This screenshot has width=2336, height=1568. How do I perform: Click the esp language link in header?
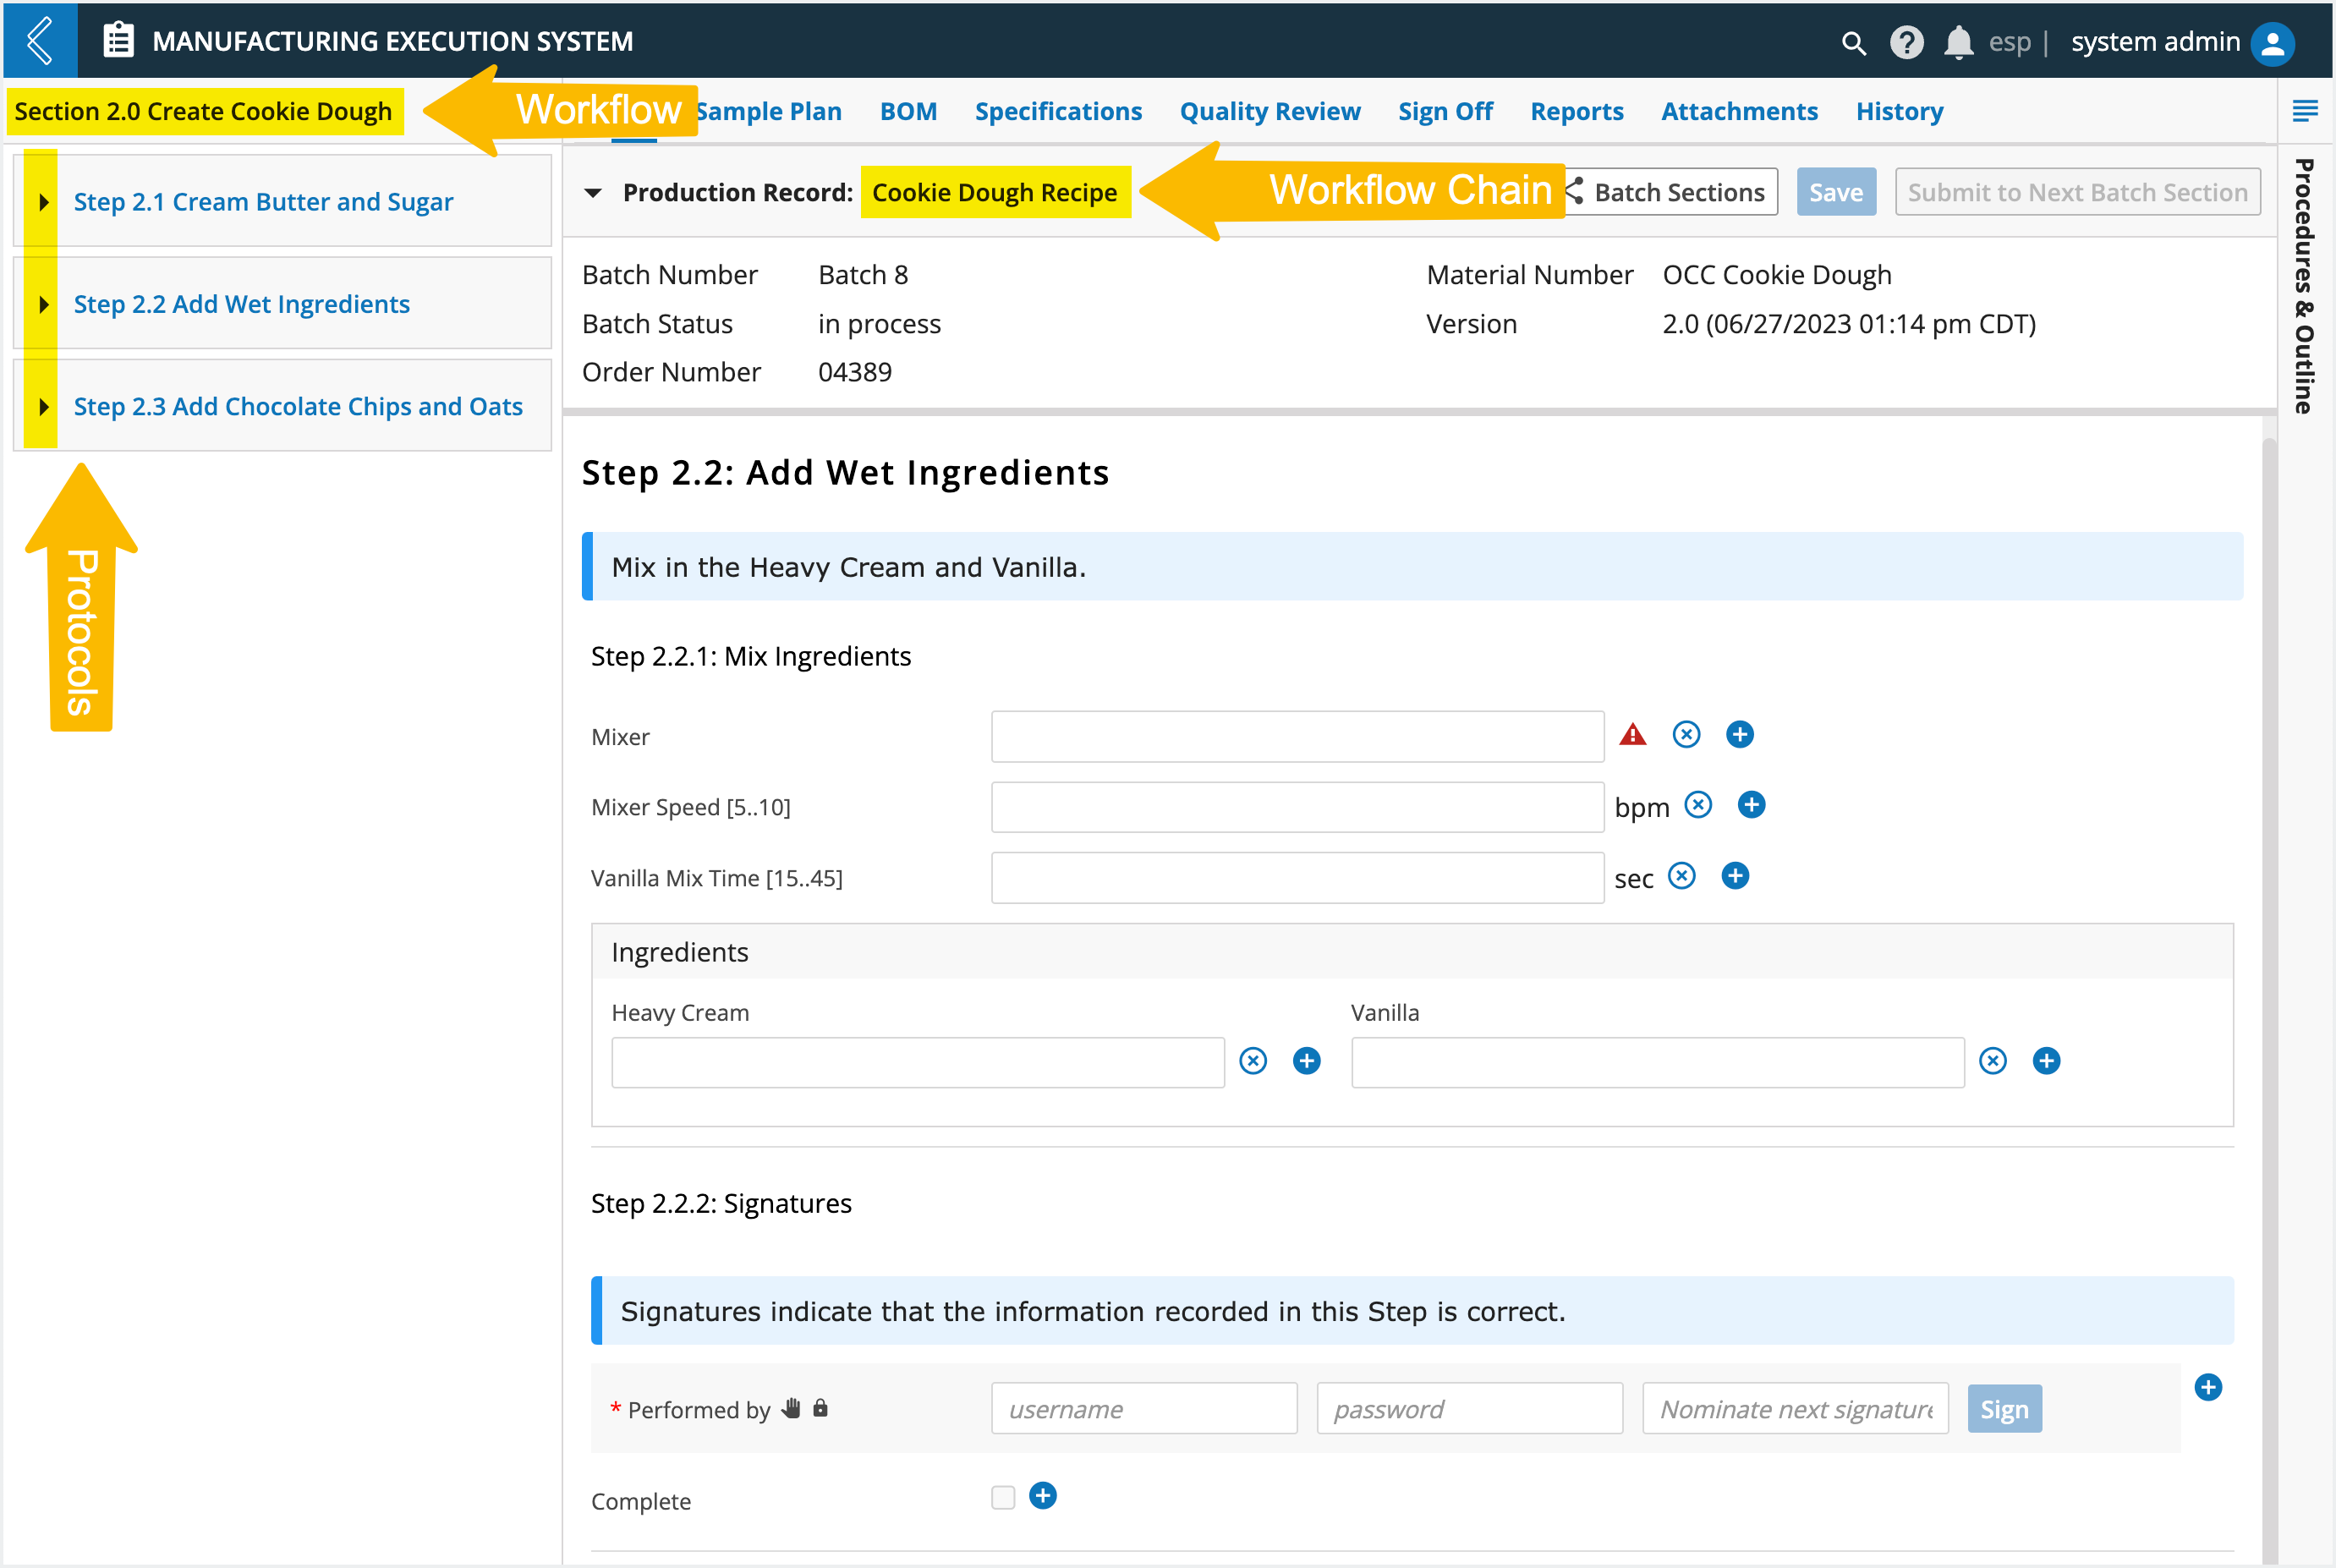2010,42
